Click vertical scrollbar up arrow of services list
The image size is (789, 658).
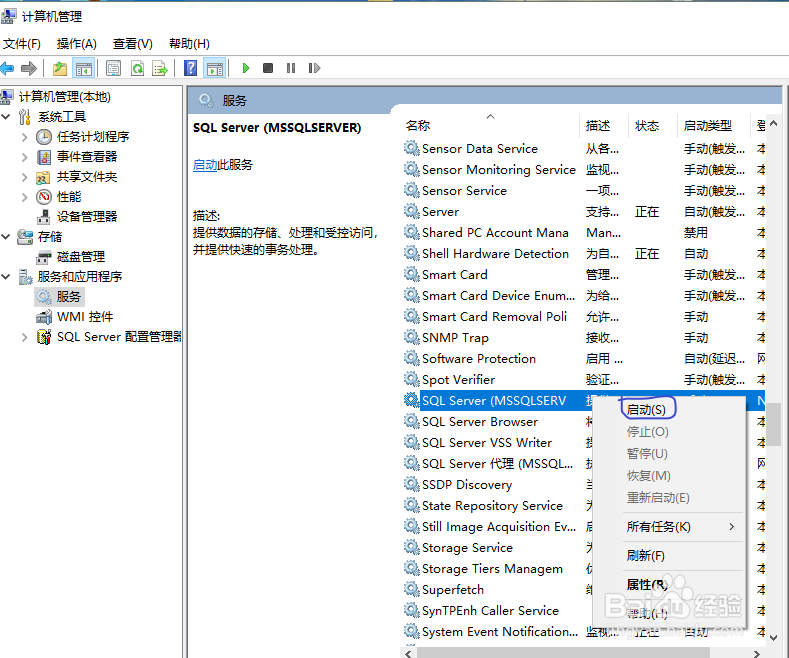click(774, 123)
